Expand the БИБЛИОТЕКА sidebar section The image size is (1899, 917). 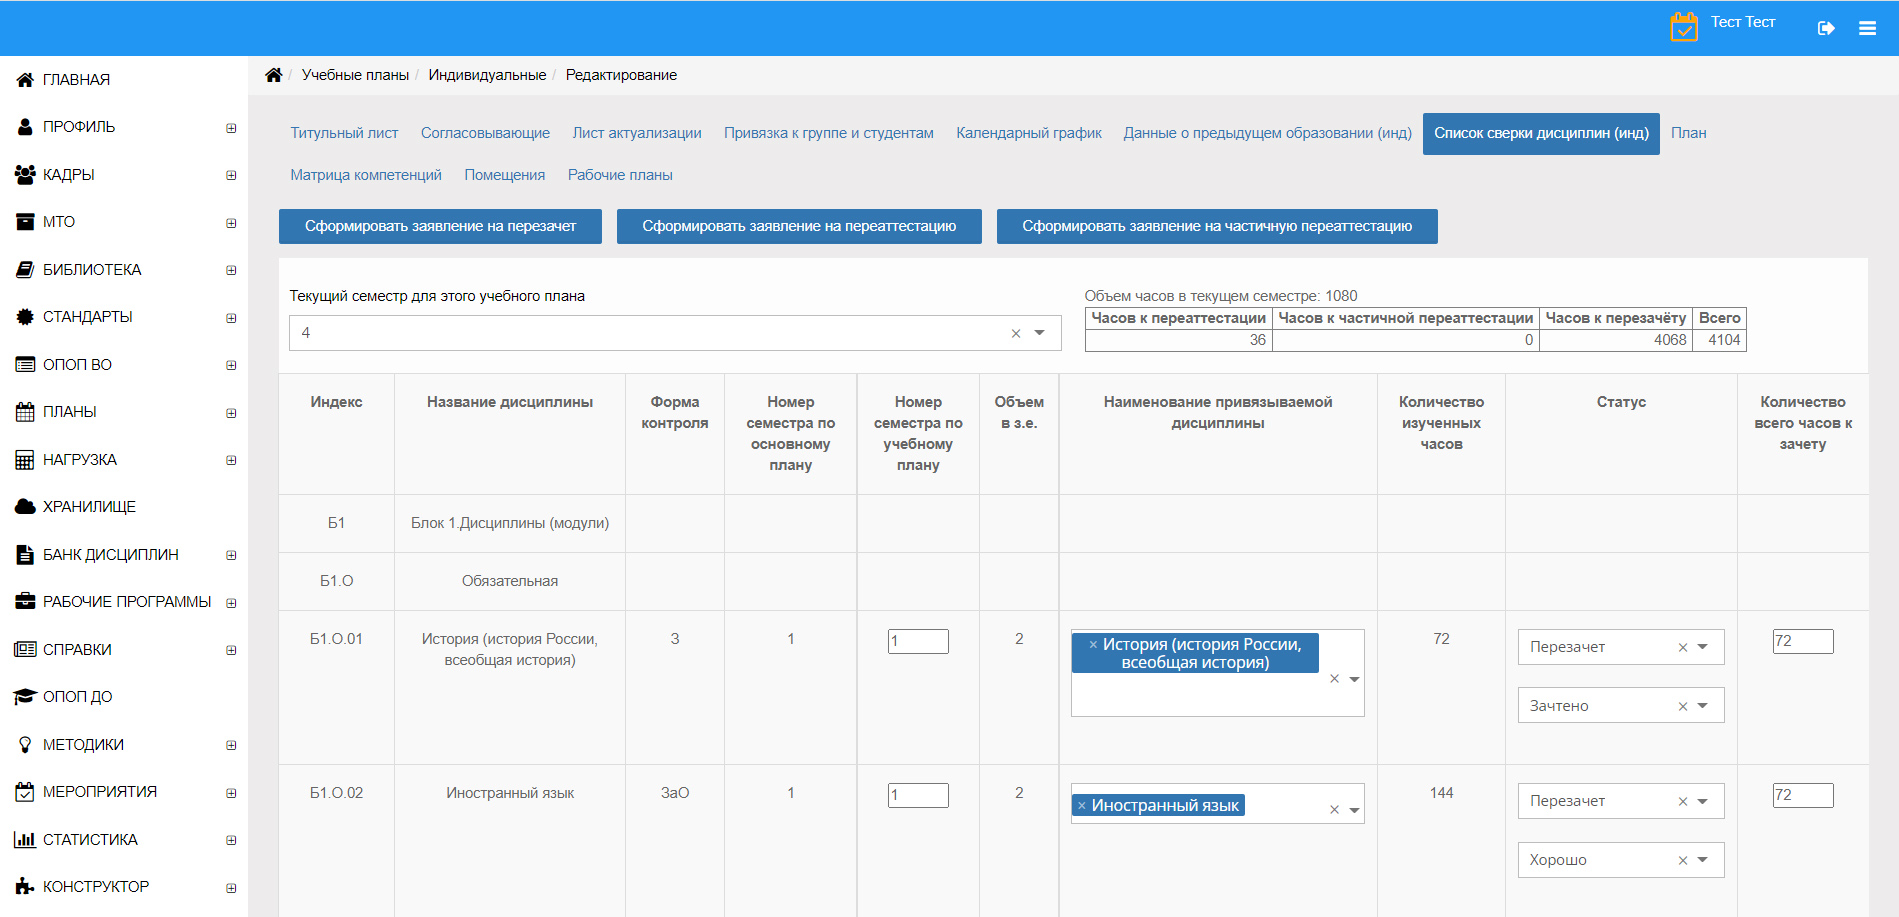[231, 270]
